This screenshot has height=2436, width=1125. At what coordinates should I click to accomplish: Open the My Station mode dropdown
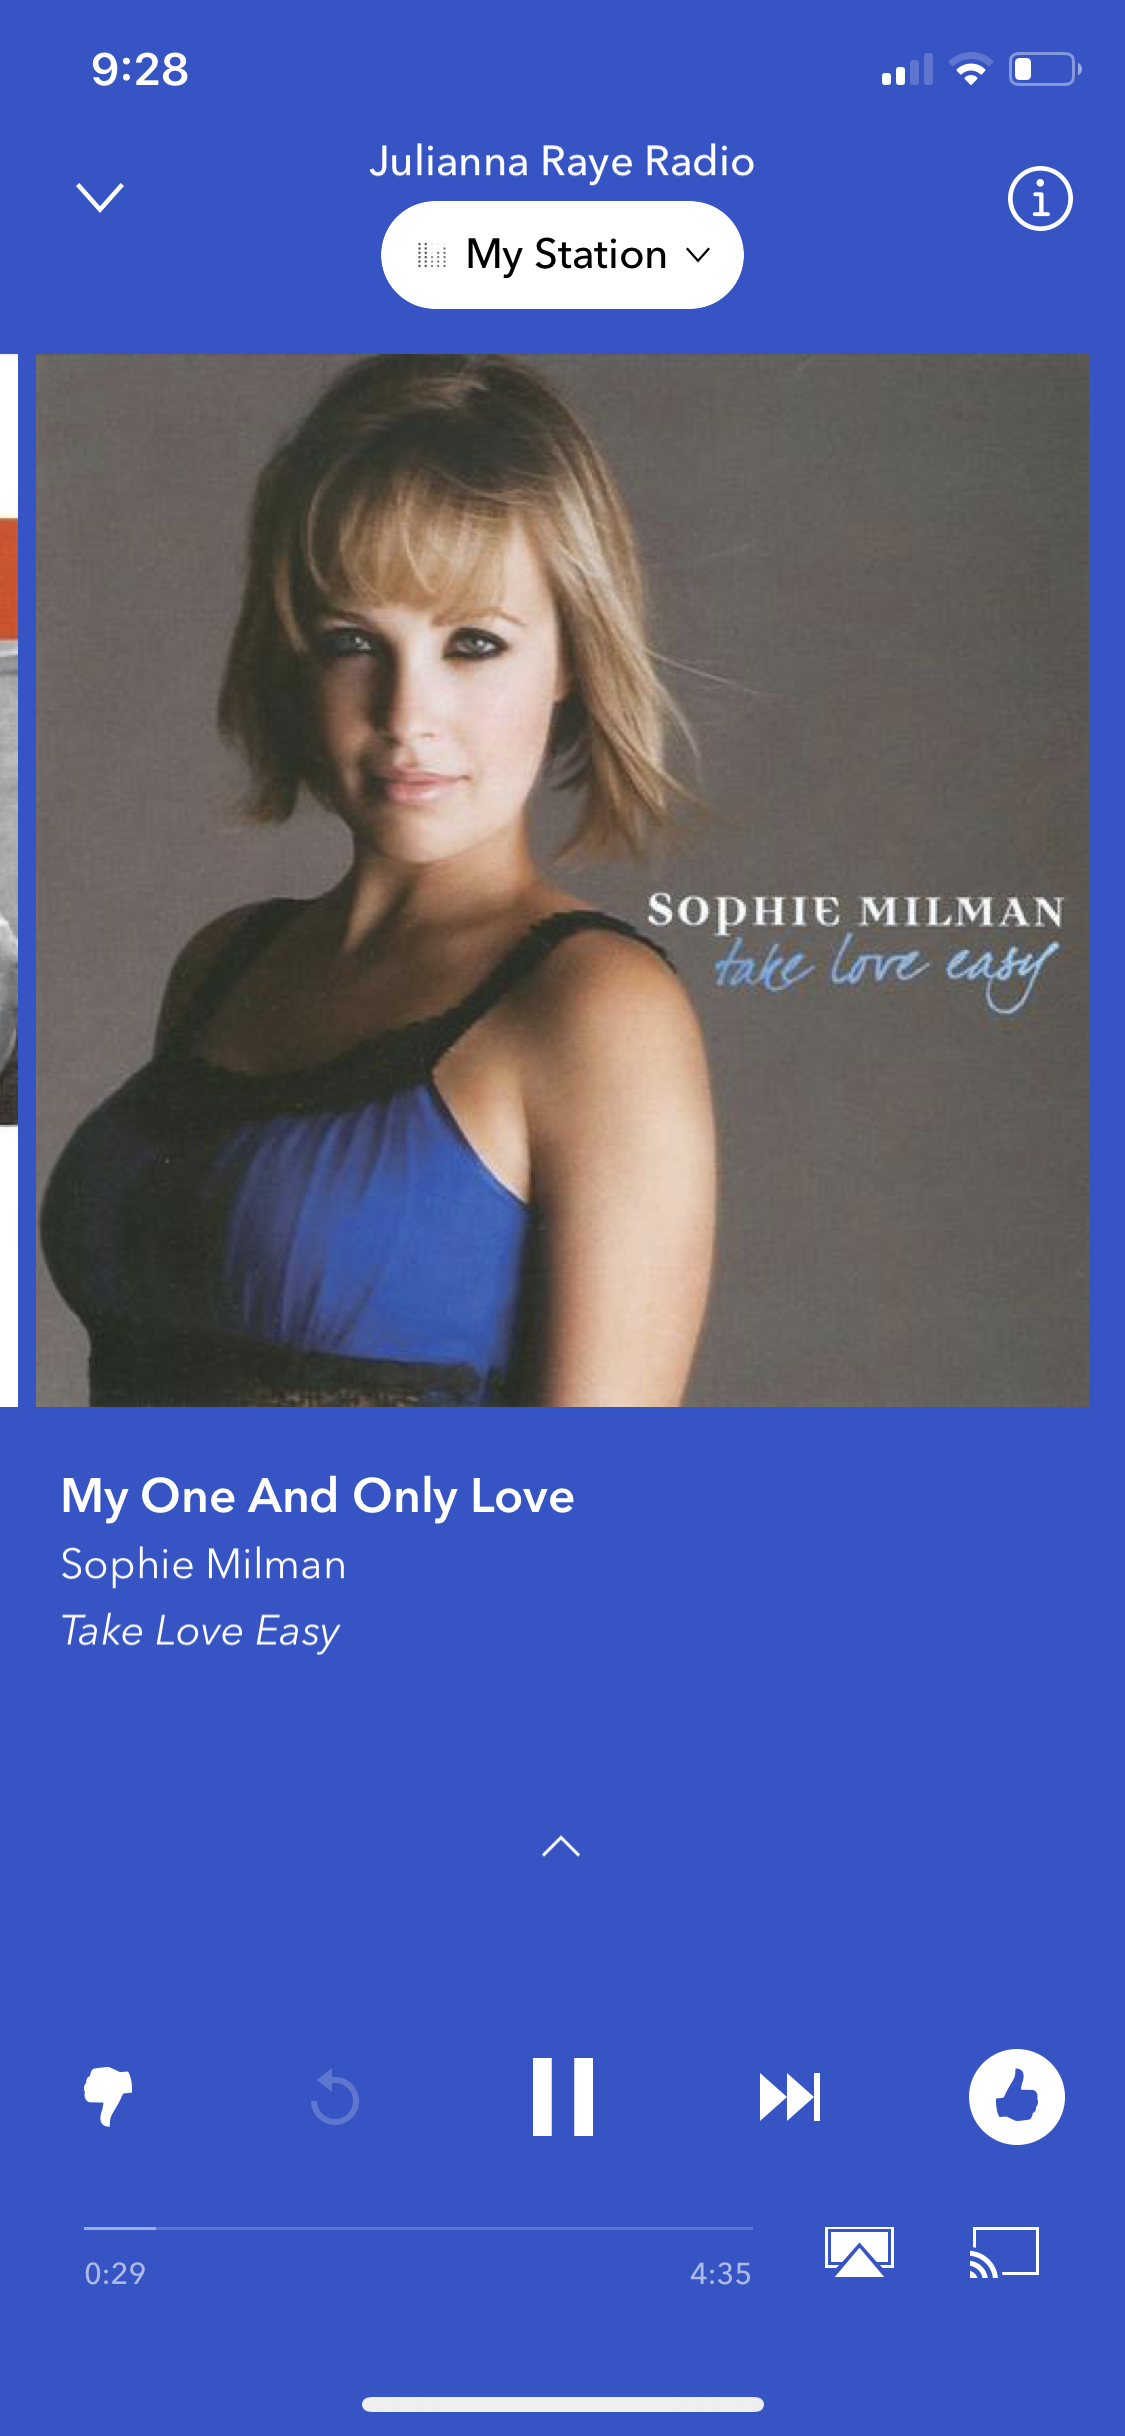pyautogui.click(x=562, y=255)
